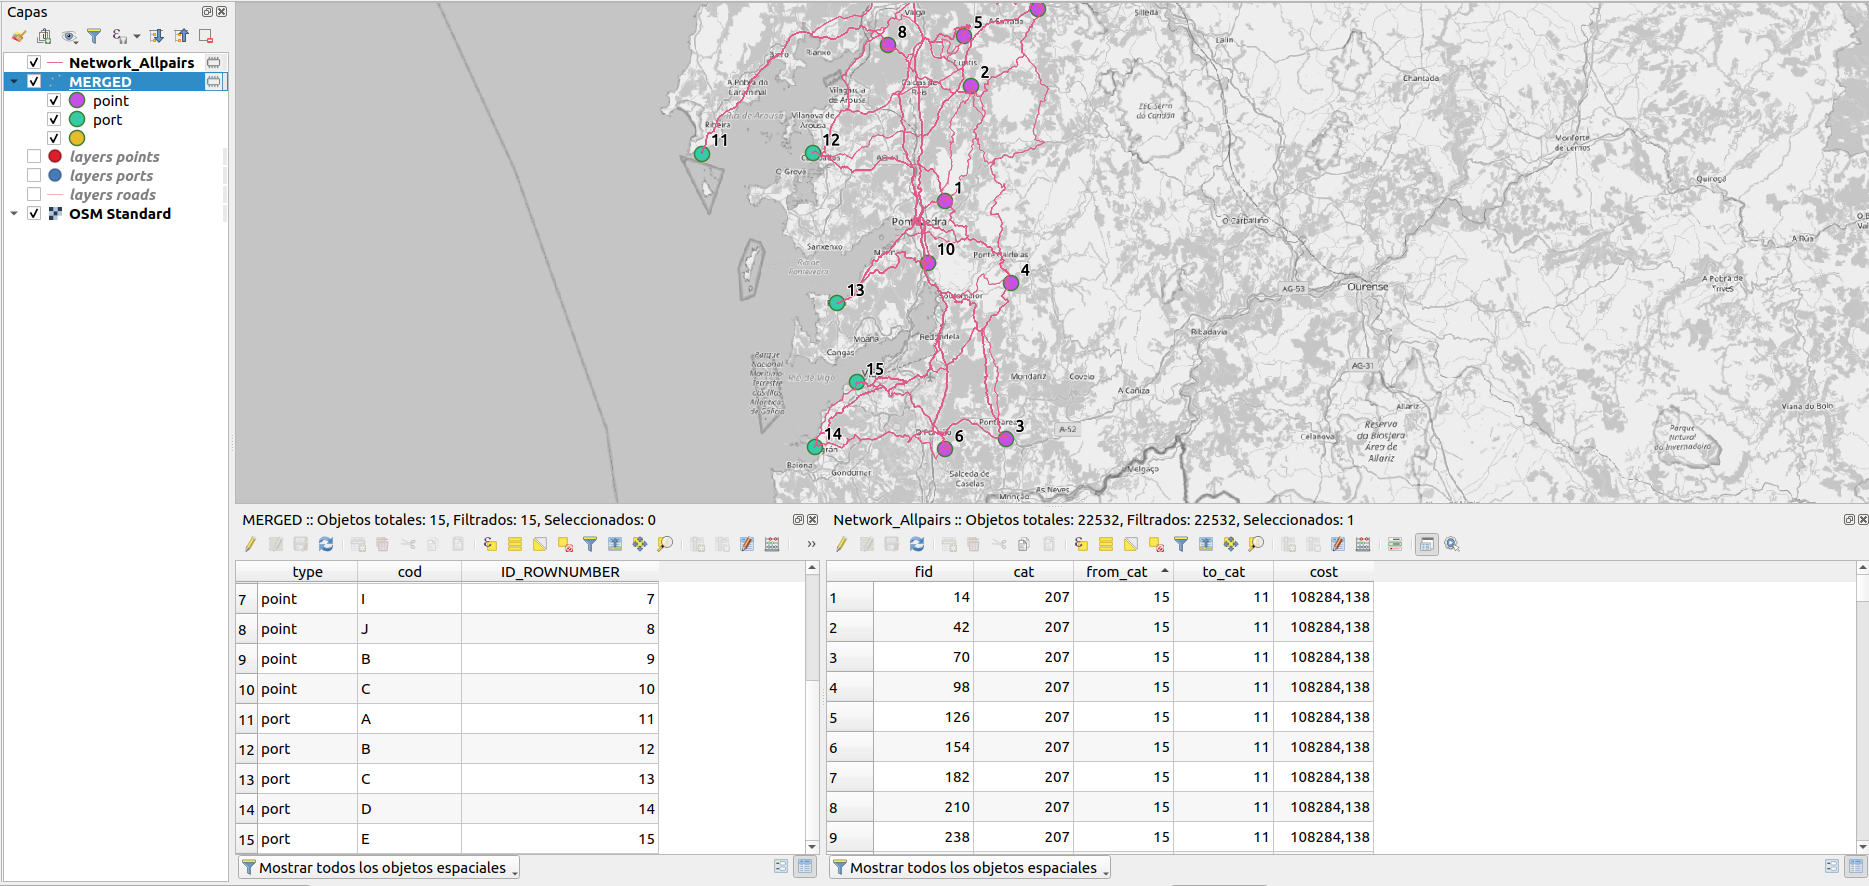Expand MERGED toolbar overflow chevron
Viewport: 1869px width, 886px height.
[x=811, y=544]
